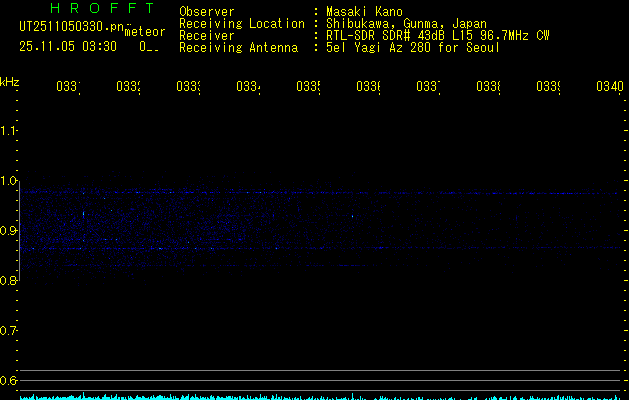
Task: Click the Receiving Antenna field label
Action: 238,48
